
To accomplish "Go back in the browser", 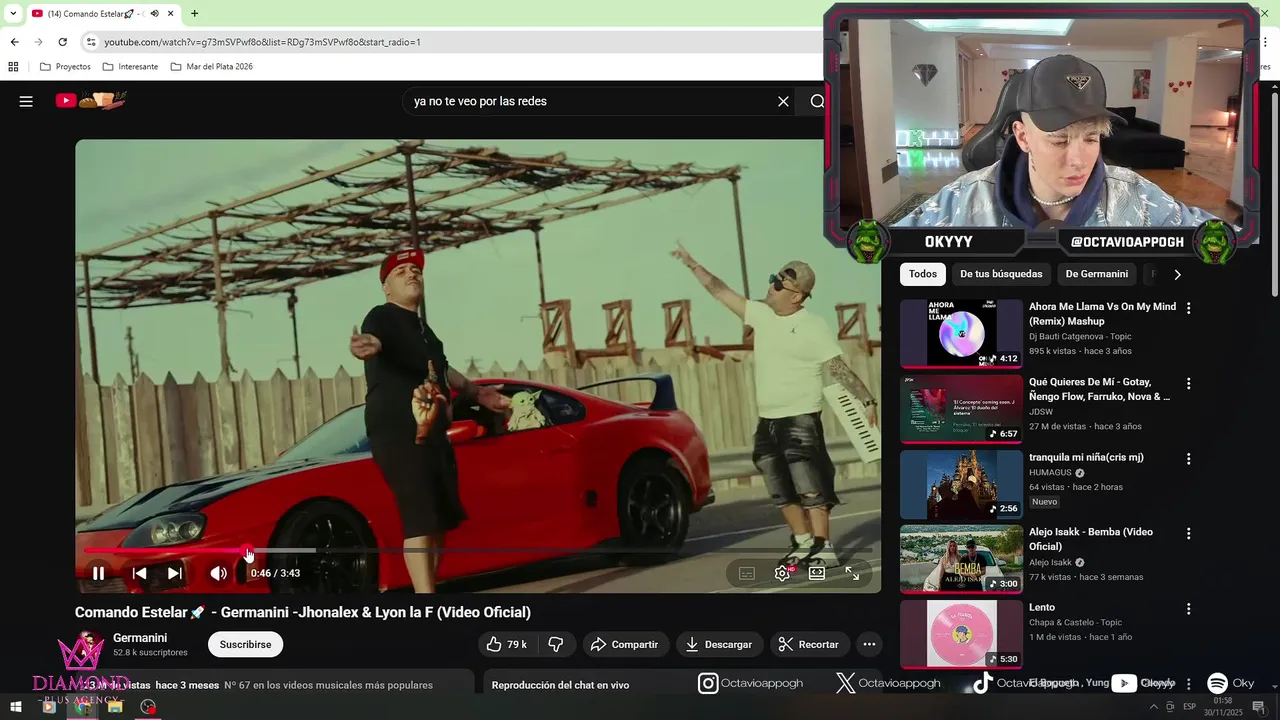I will (14, 42).
